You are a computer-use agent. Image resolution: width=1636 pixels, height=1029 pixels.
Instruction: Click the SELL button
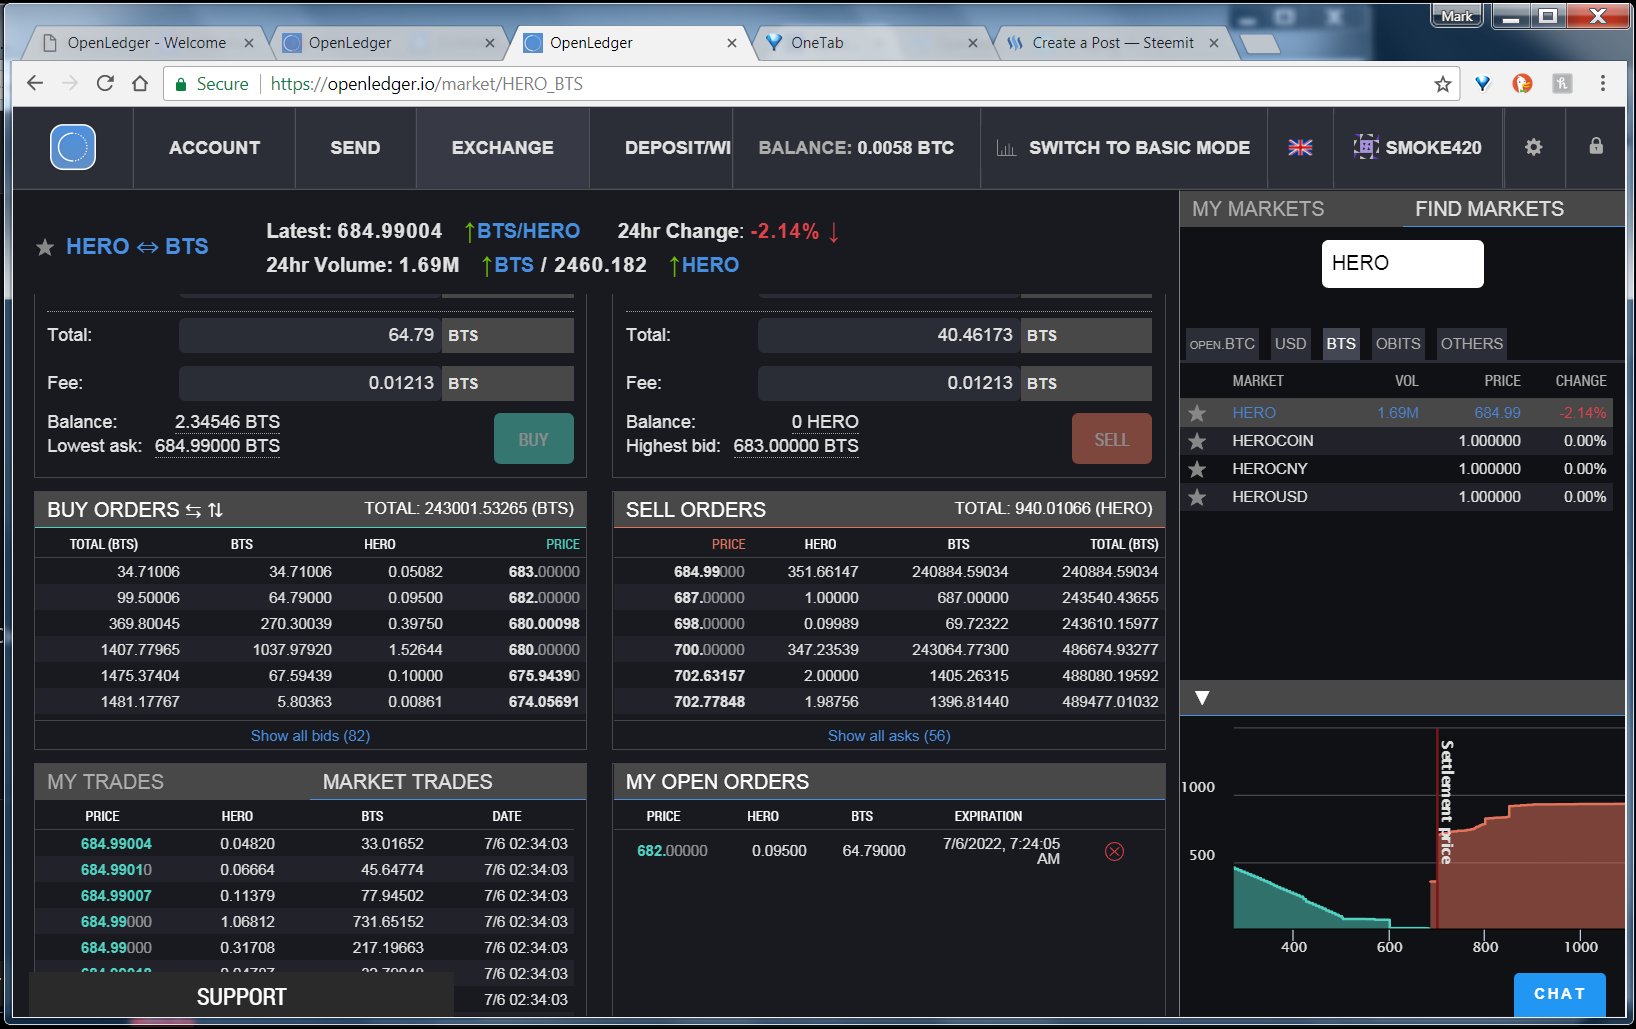click(x=1111, y=439)
